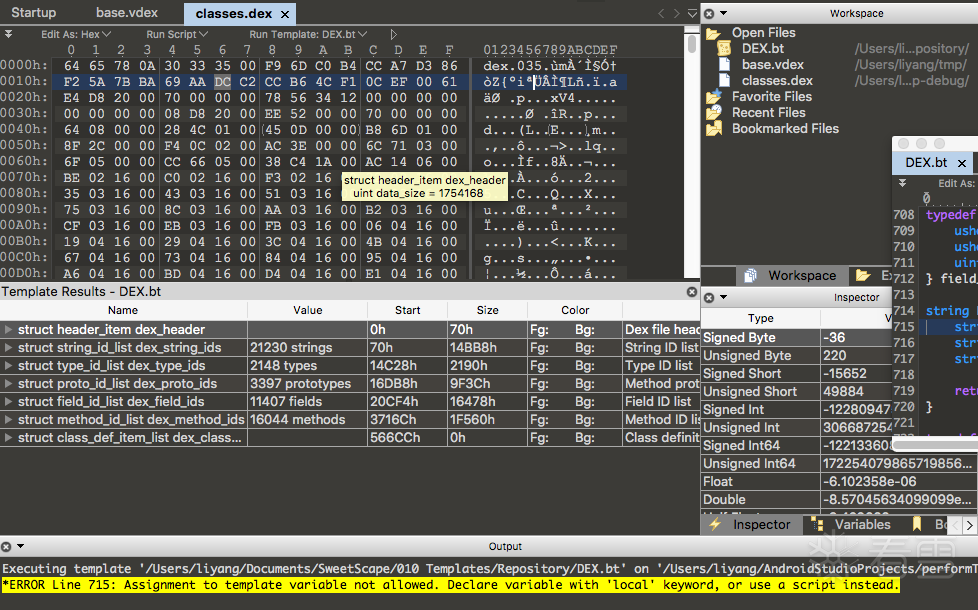
Task: Close the Template Results panel
Action: pyautogui.click(x=691, y=292)
